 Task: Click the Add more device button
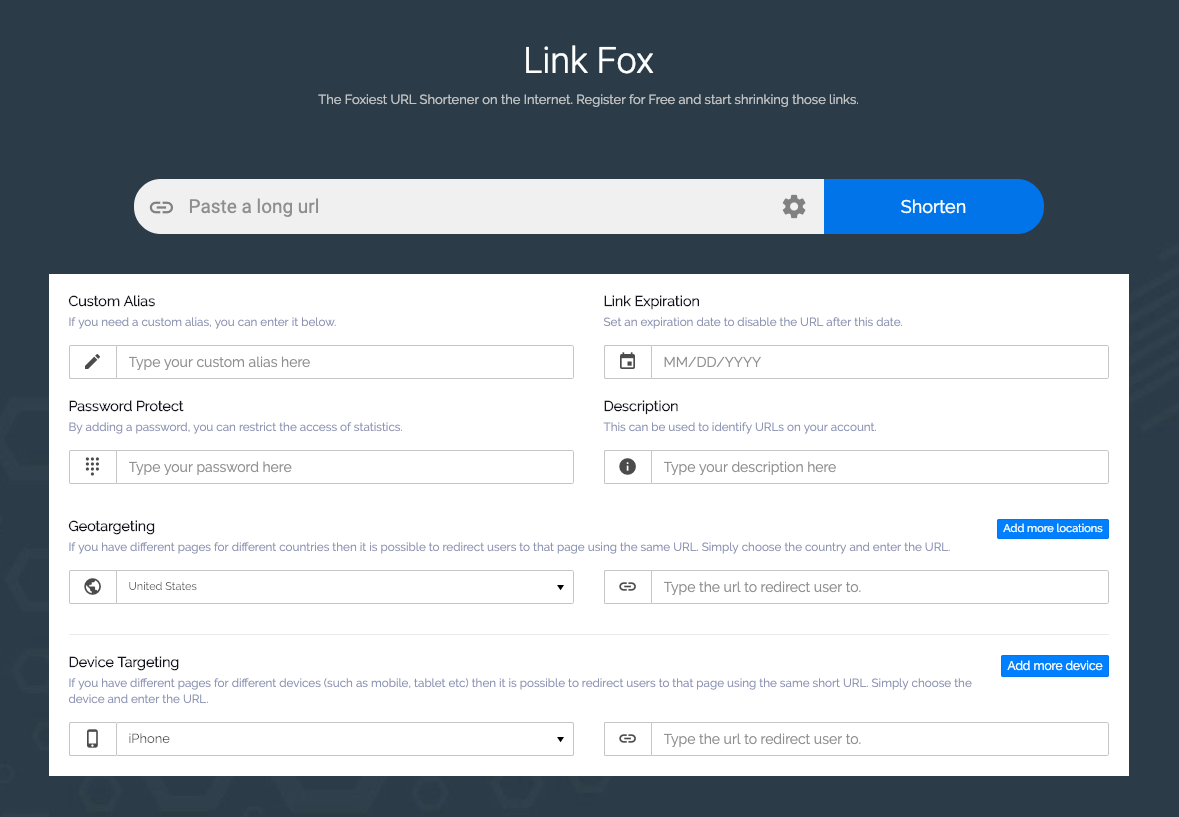pyautogui.click(x=1054, y=665)
